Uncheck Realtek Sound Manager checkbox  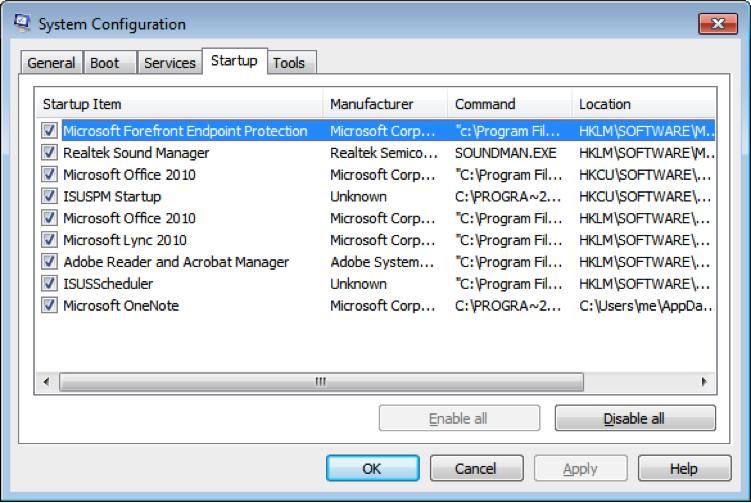click(x=49, y=152)
